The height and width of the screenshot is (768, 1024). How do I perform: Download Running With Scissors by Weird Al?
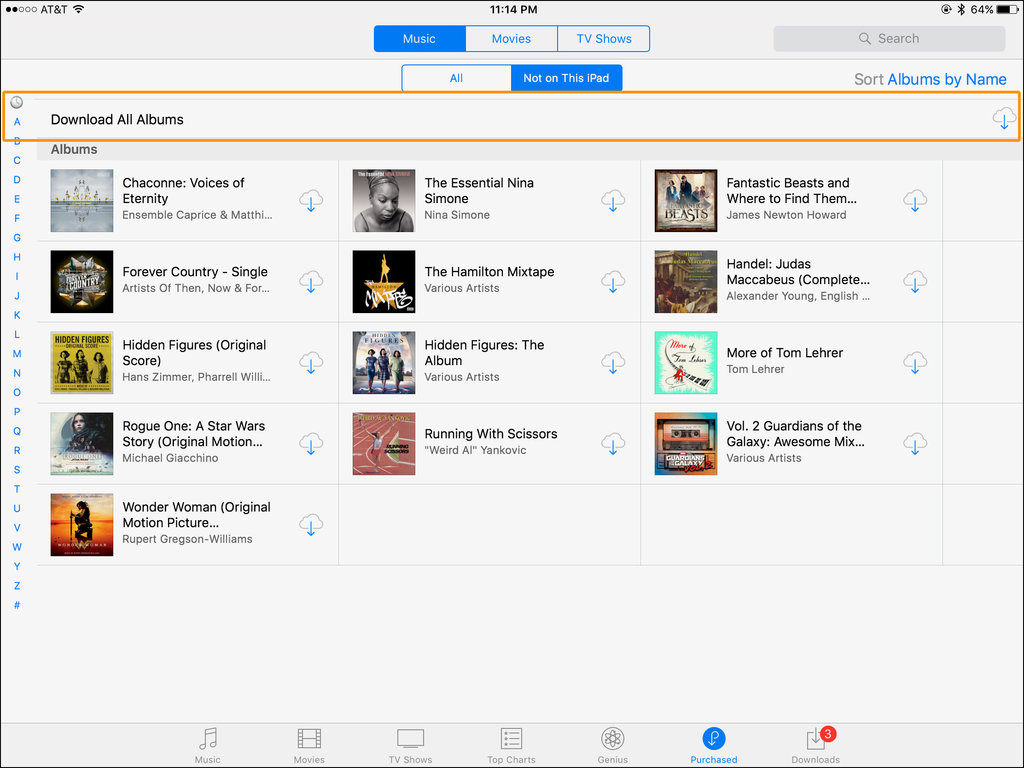coord(613,444)
